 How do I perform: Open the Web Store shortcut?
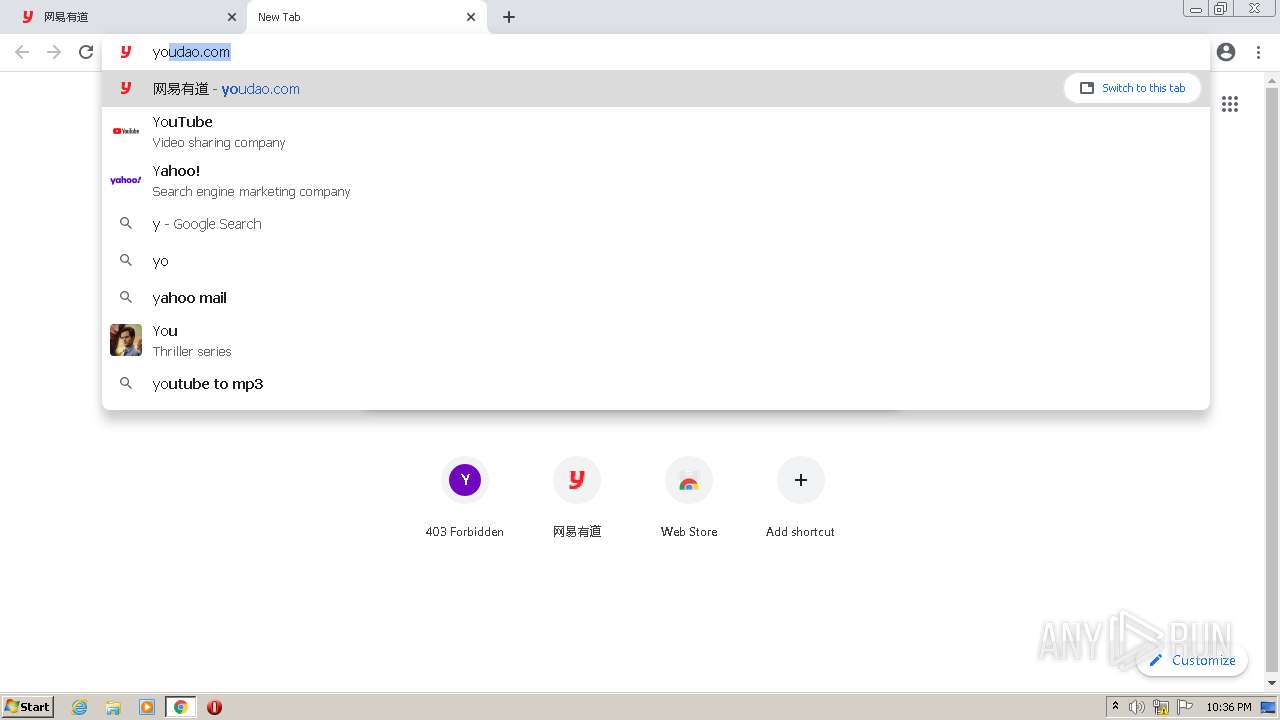click(689, 498)
